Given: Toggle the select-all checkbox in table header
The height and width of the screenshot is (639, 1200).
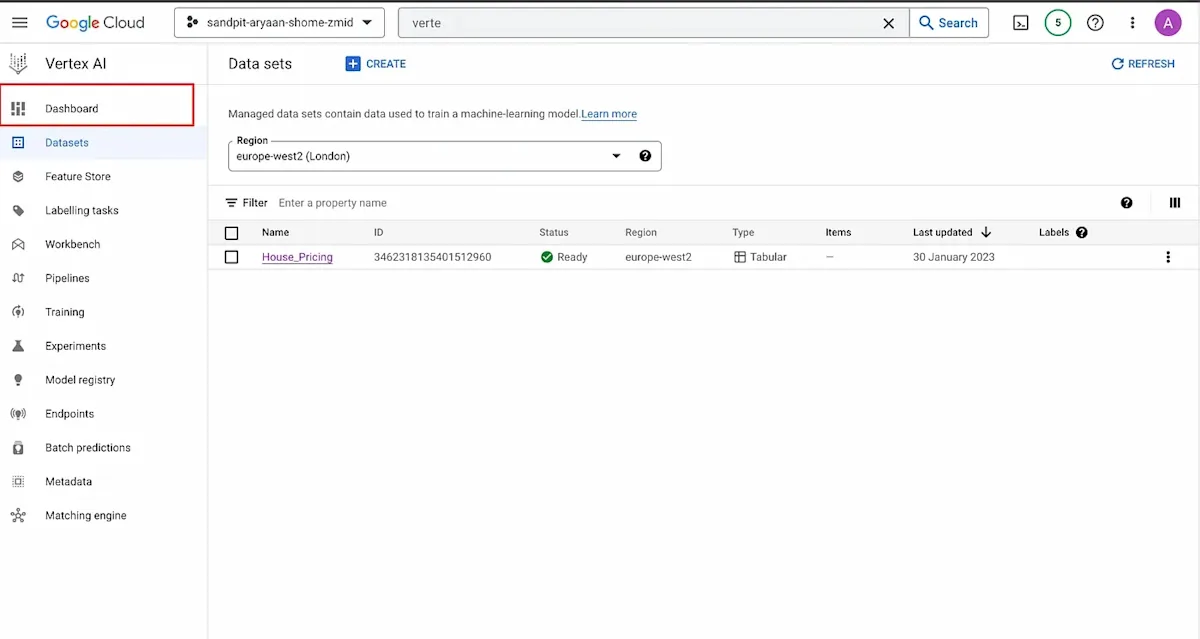Looking at the screenshot, I should point(232,233).
